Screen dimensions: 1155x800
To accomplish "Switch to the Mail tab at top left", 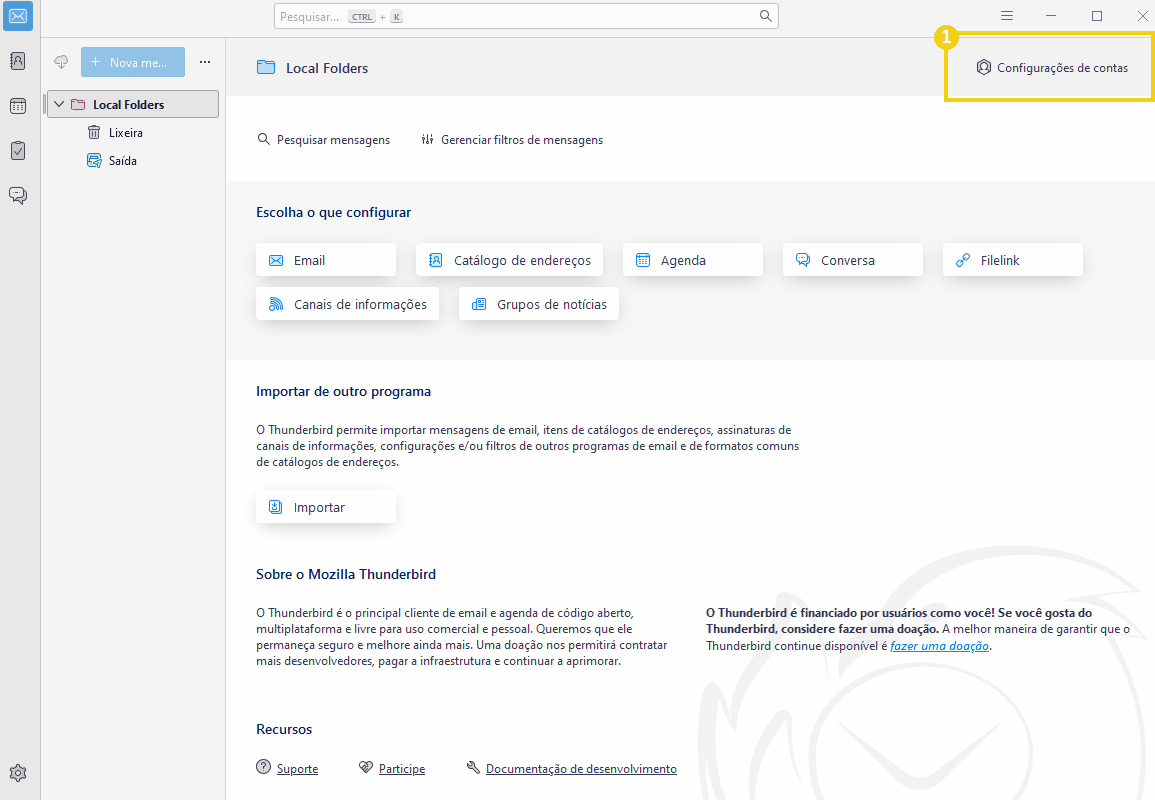I will coord(17,16).
